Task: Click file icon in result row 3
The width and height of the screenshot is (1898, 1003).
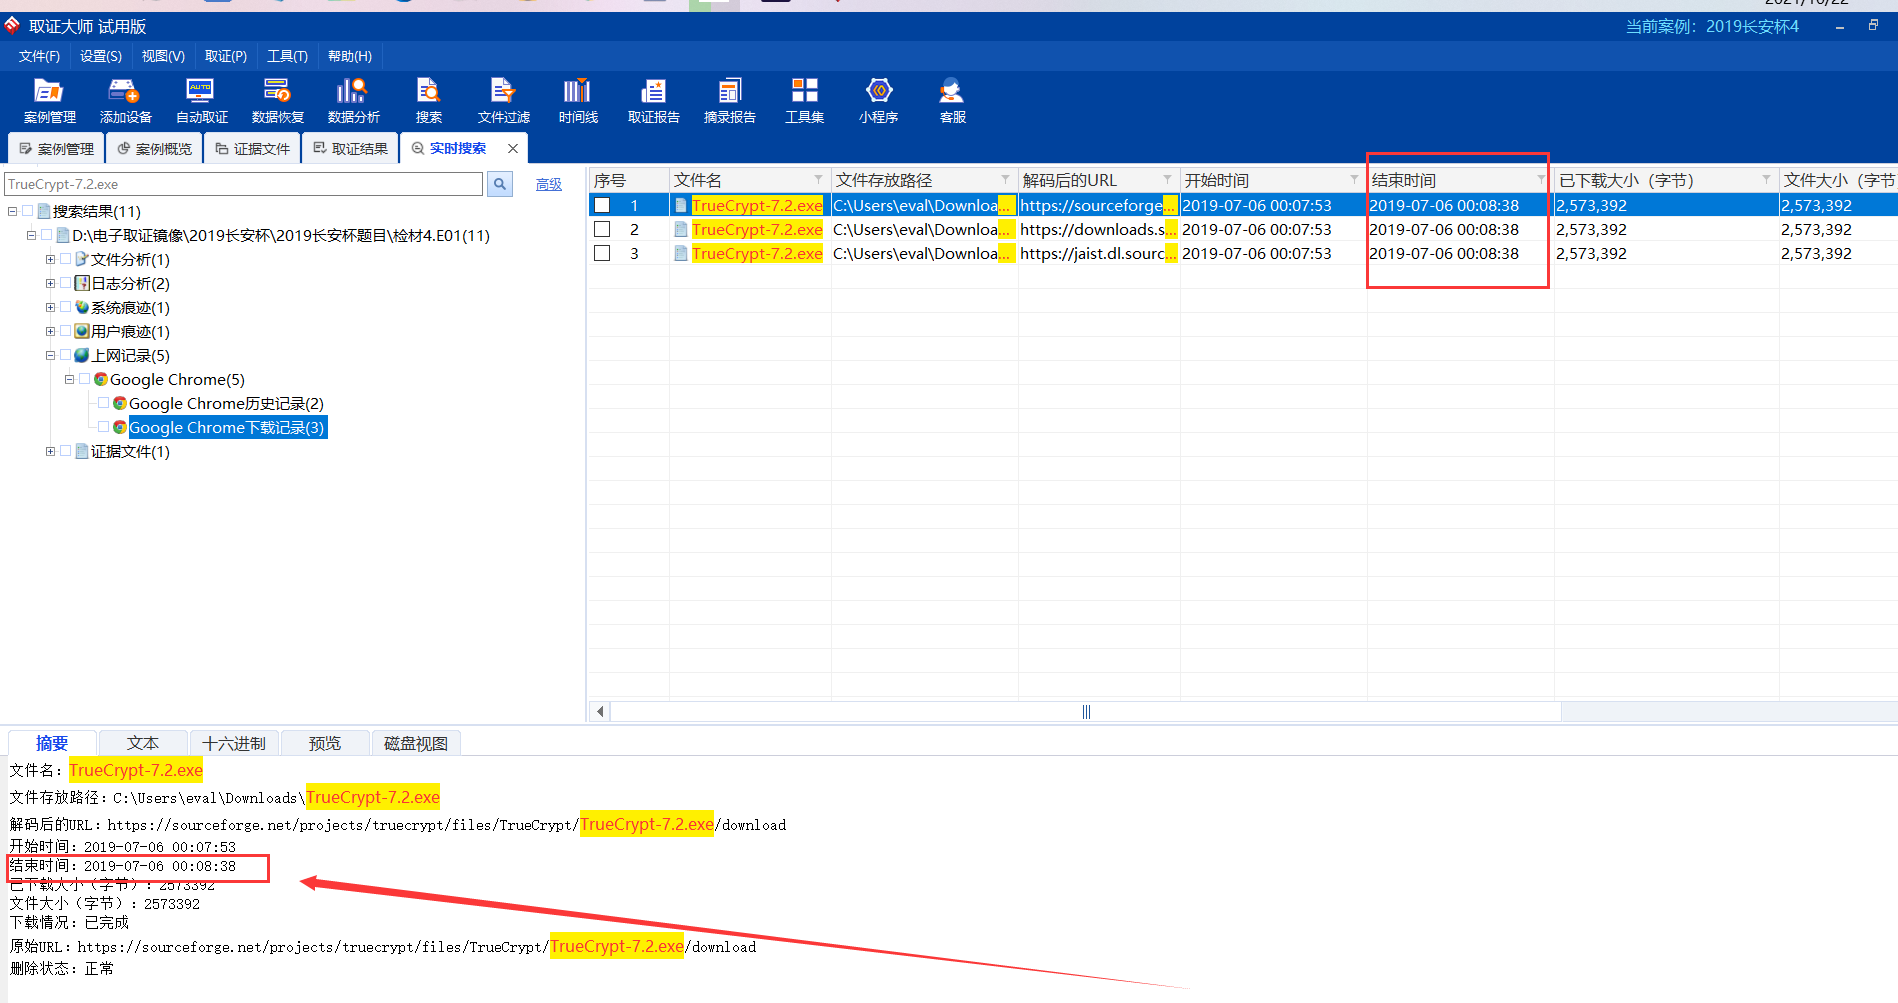Action: 681,253
